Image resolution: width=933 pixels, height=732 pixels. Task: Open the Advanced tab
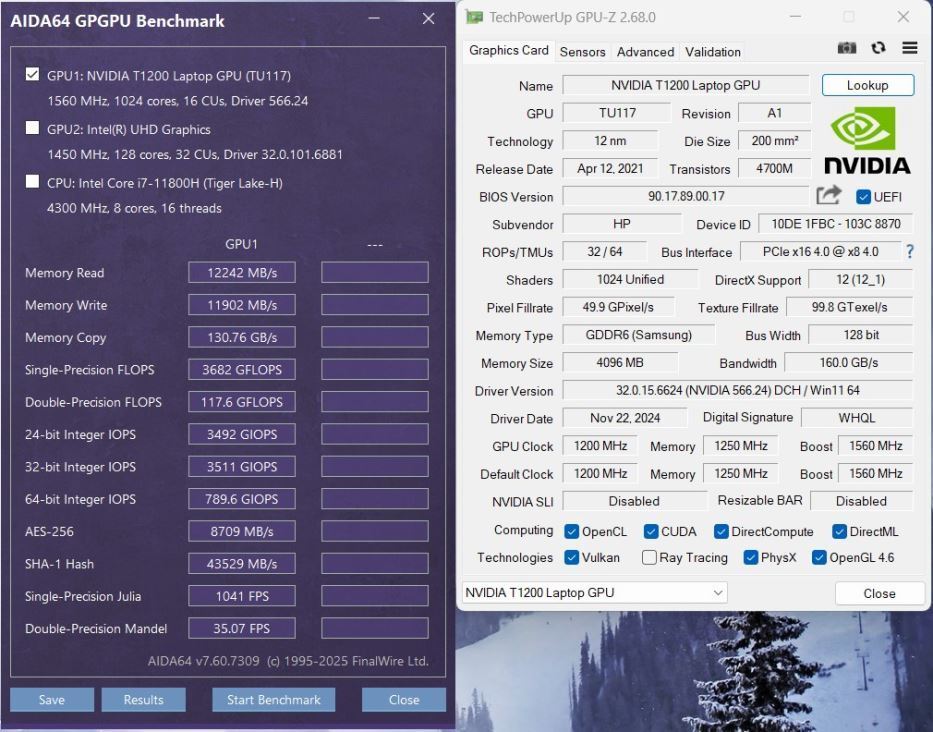coord(645,52)
